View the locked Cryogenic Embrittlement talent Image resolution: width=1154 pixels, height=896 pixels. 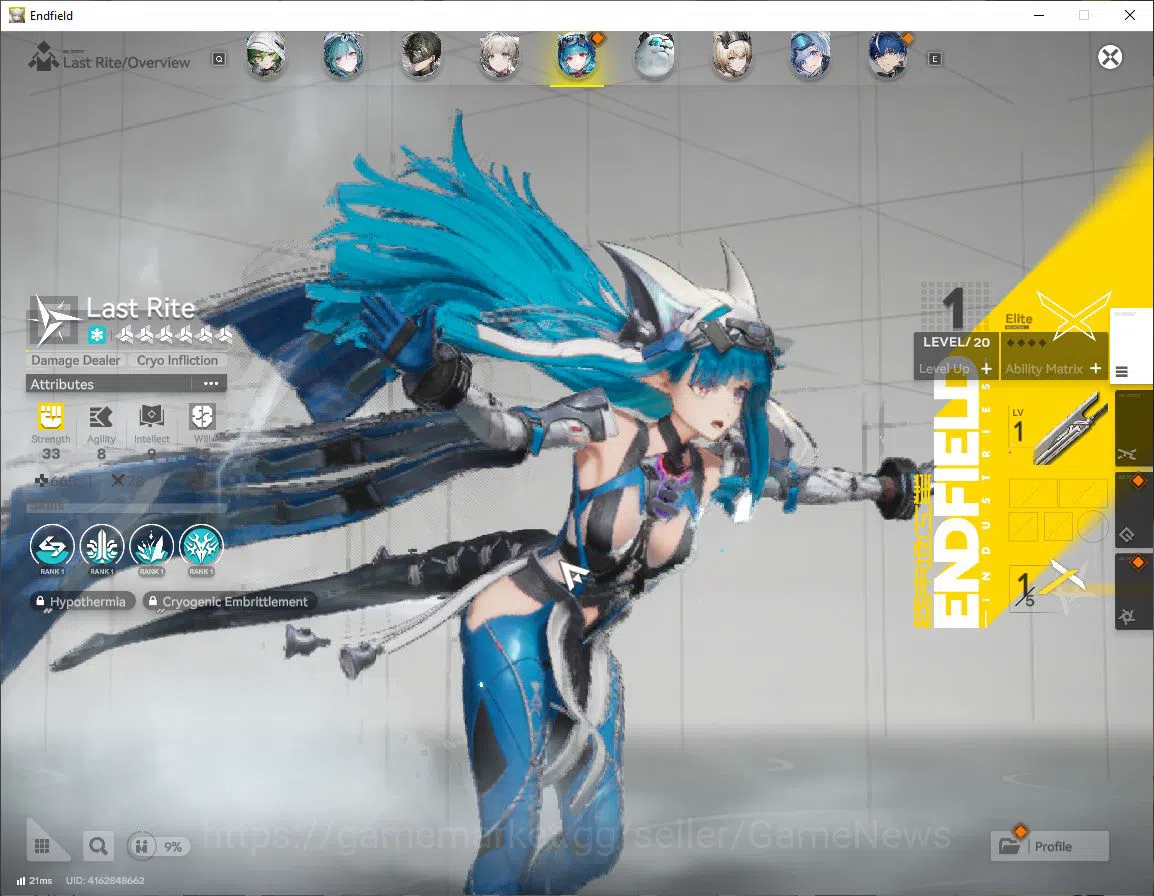click(x=229, y=602)
